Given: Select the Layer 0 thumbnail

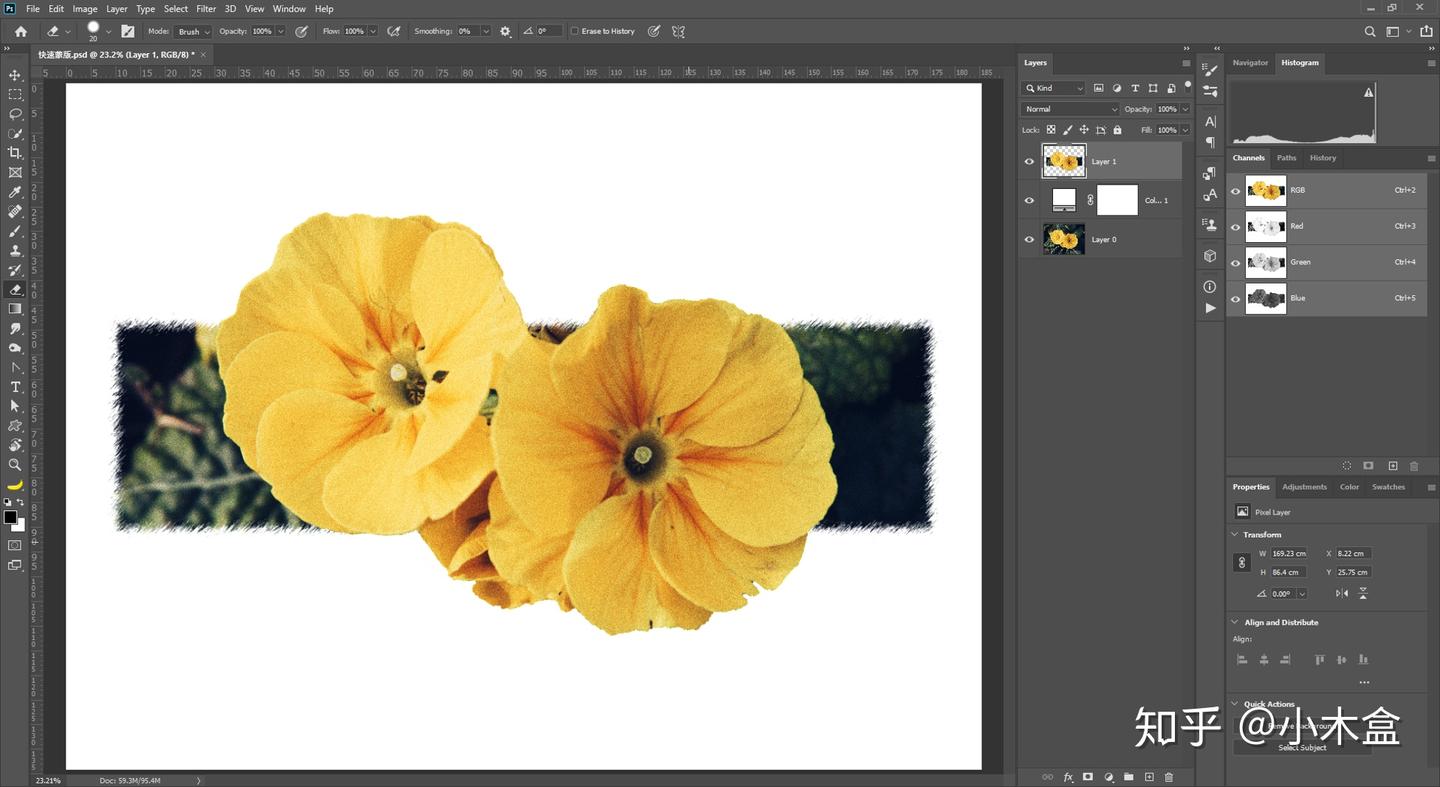Looking at the screenshot, I should tap(1063, 240).
